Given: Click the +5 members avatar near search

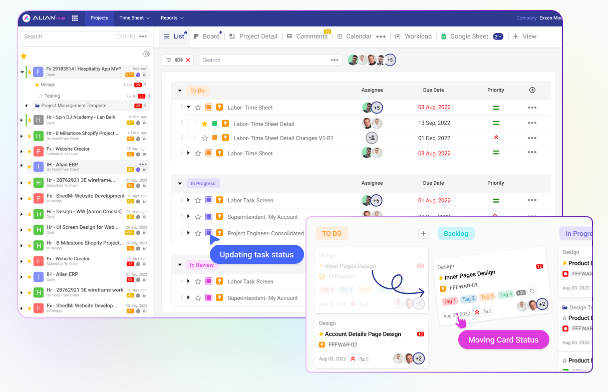Looking at the screenshot, I should click(390, 60).
